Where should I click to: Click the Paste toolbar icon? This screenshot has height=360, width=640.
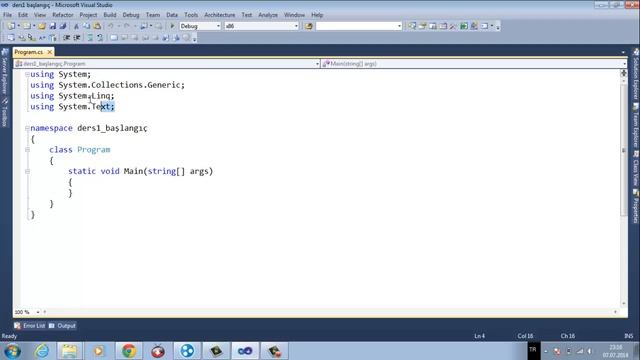coord(97,26)
